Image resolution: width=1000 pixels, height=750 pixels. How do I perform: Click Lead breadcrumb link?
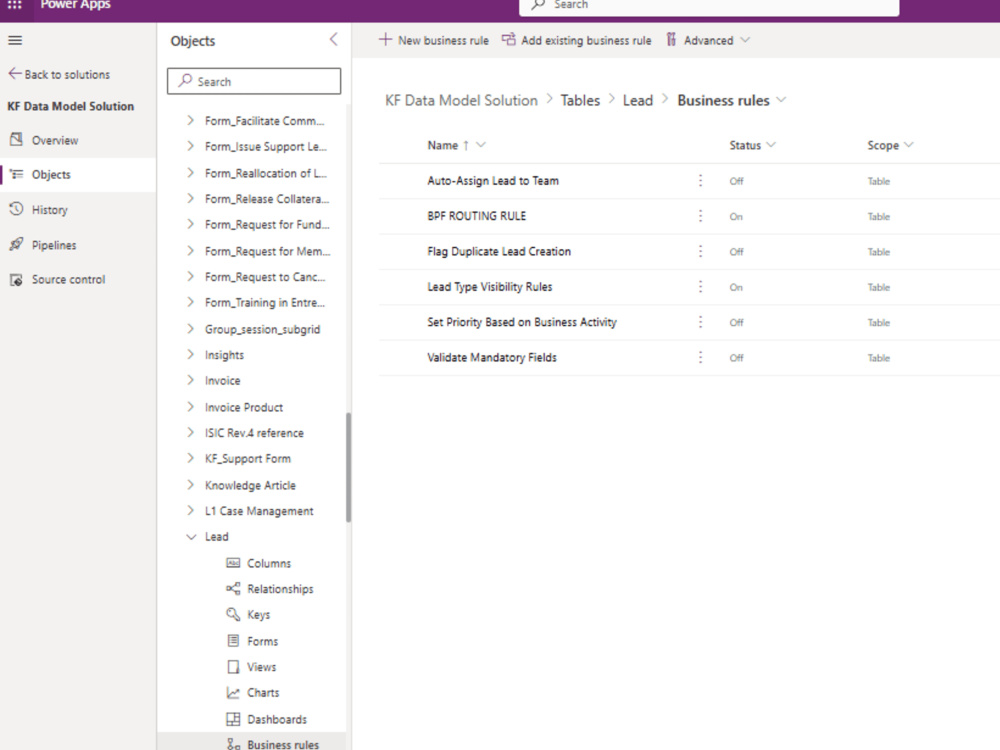pyautogui.click(x=638, y=100)
